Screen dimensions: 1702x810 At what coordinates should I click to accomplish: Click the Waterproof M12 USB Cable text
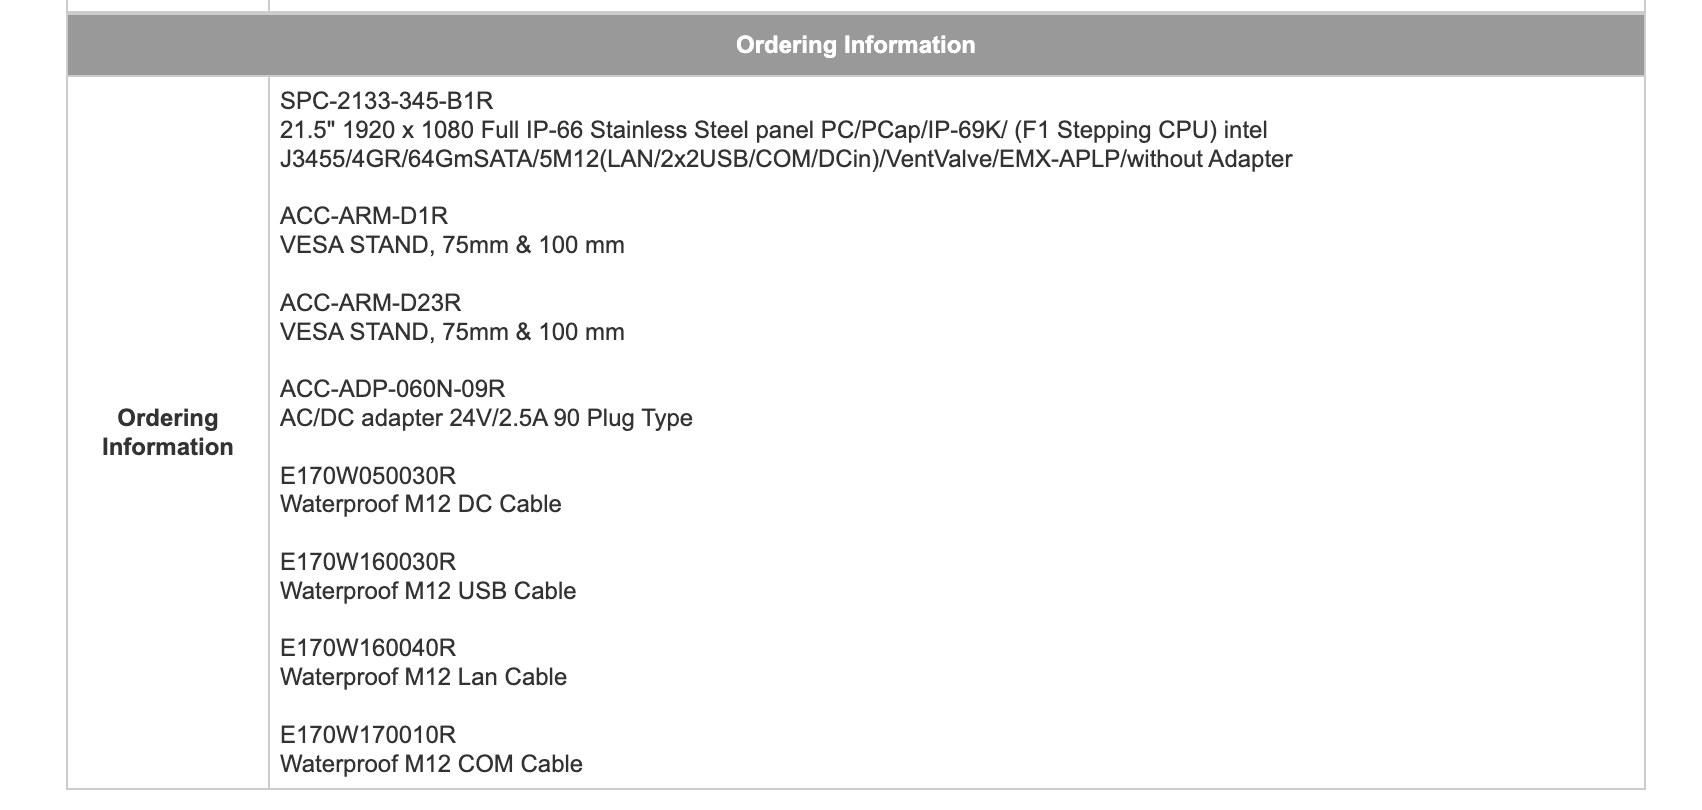click(428, 591)
